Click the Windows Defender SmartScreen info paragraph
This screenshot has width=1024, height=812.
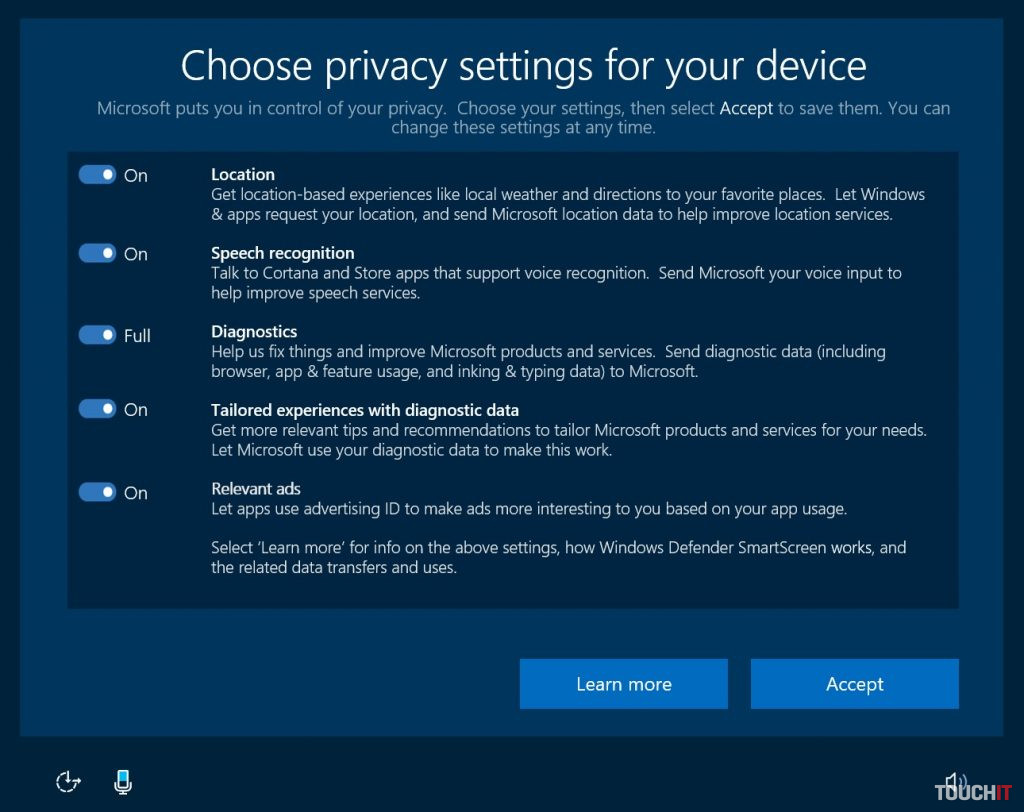click(x=558, y=557)
